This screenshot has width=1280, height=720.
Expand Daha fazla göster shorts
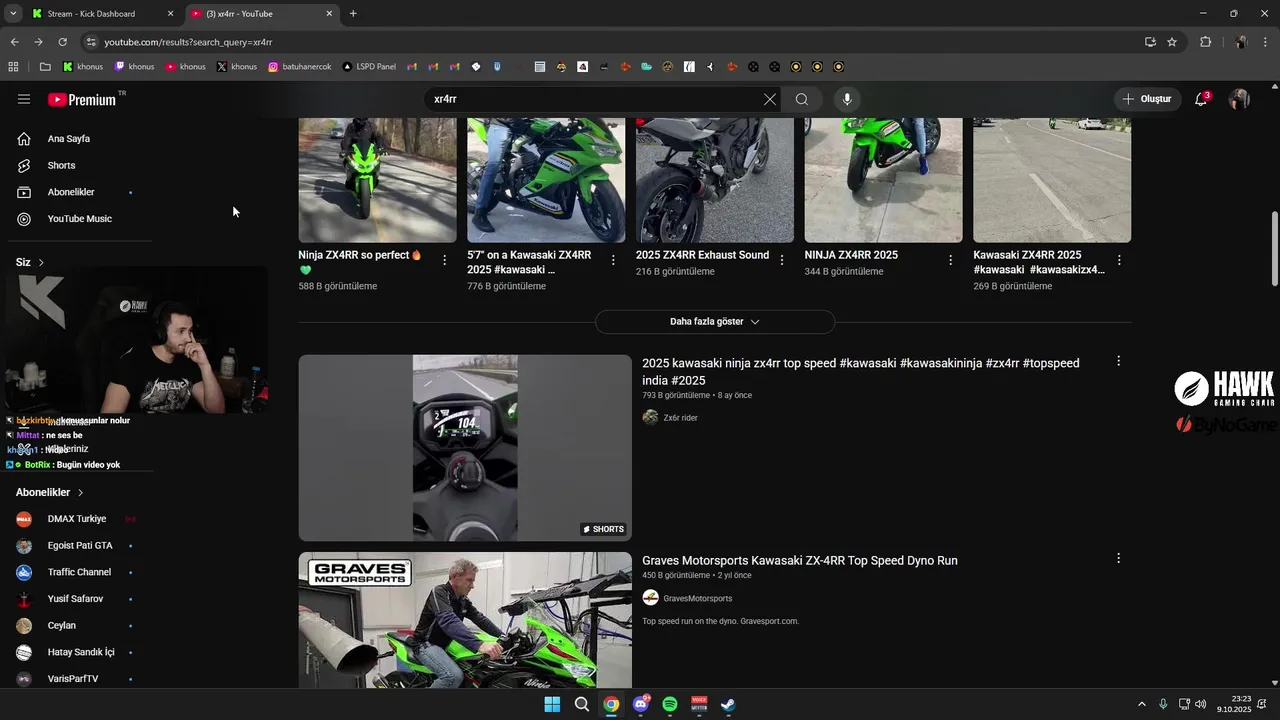(x=715, y=322)
